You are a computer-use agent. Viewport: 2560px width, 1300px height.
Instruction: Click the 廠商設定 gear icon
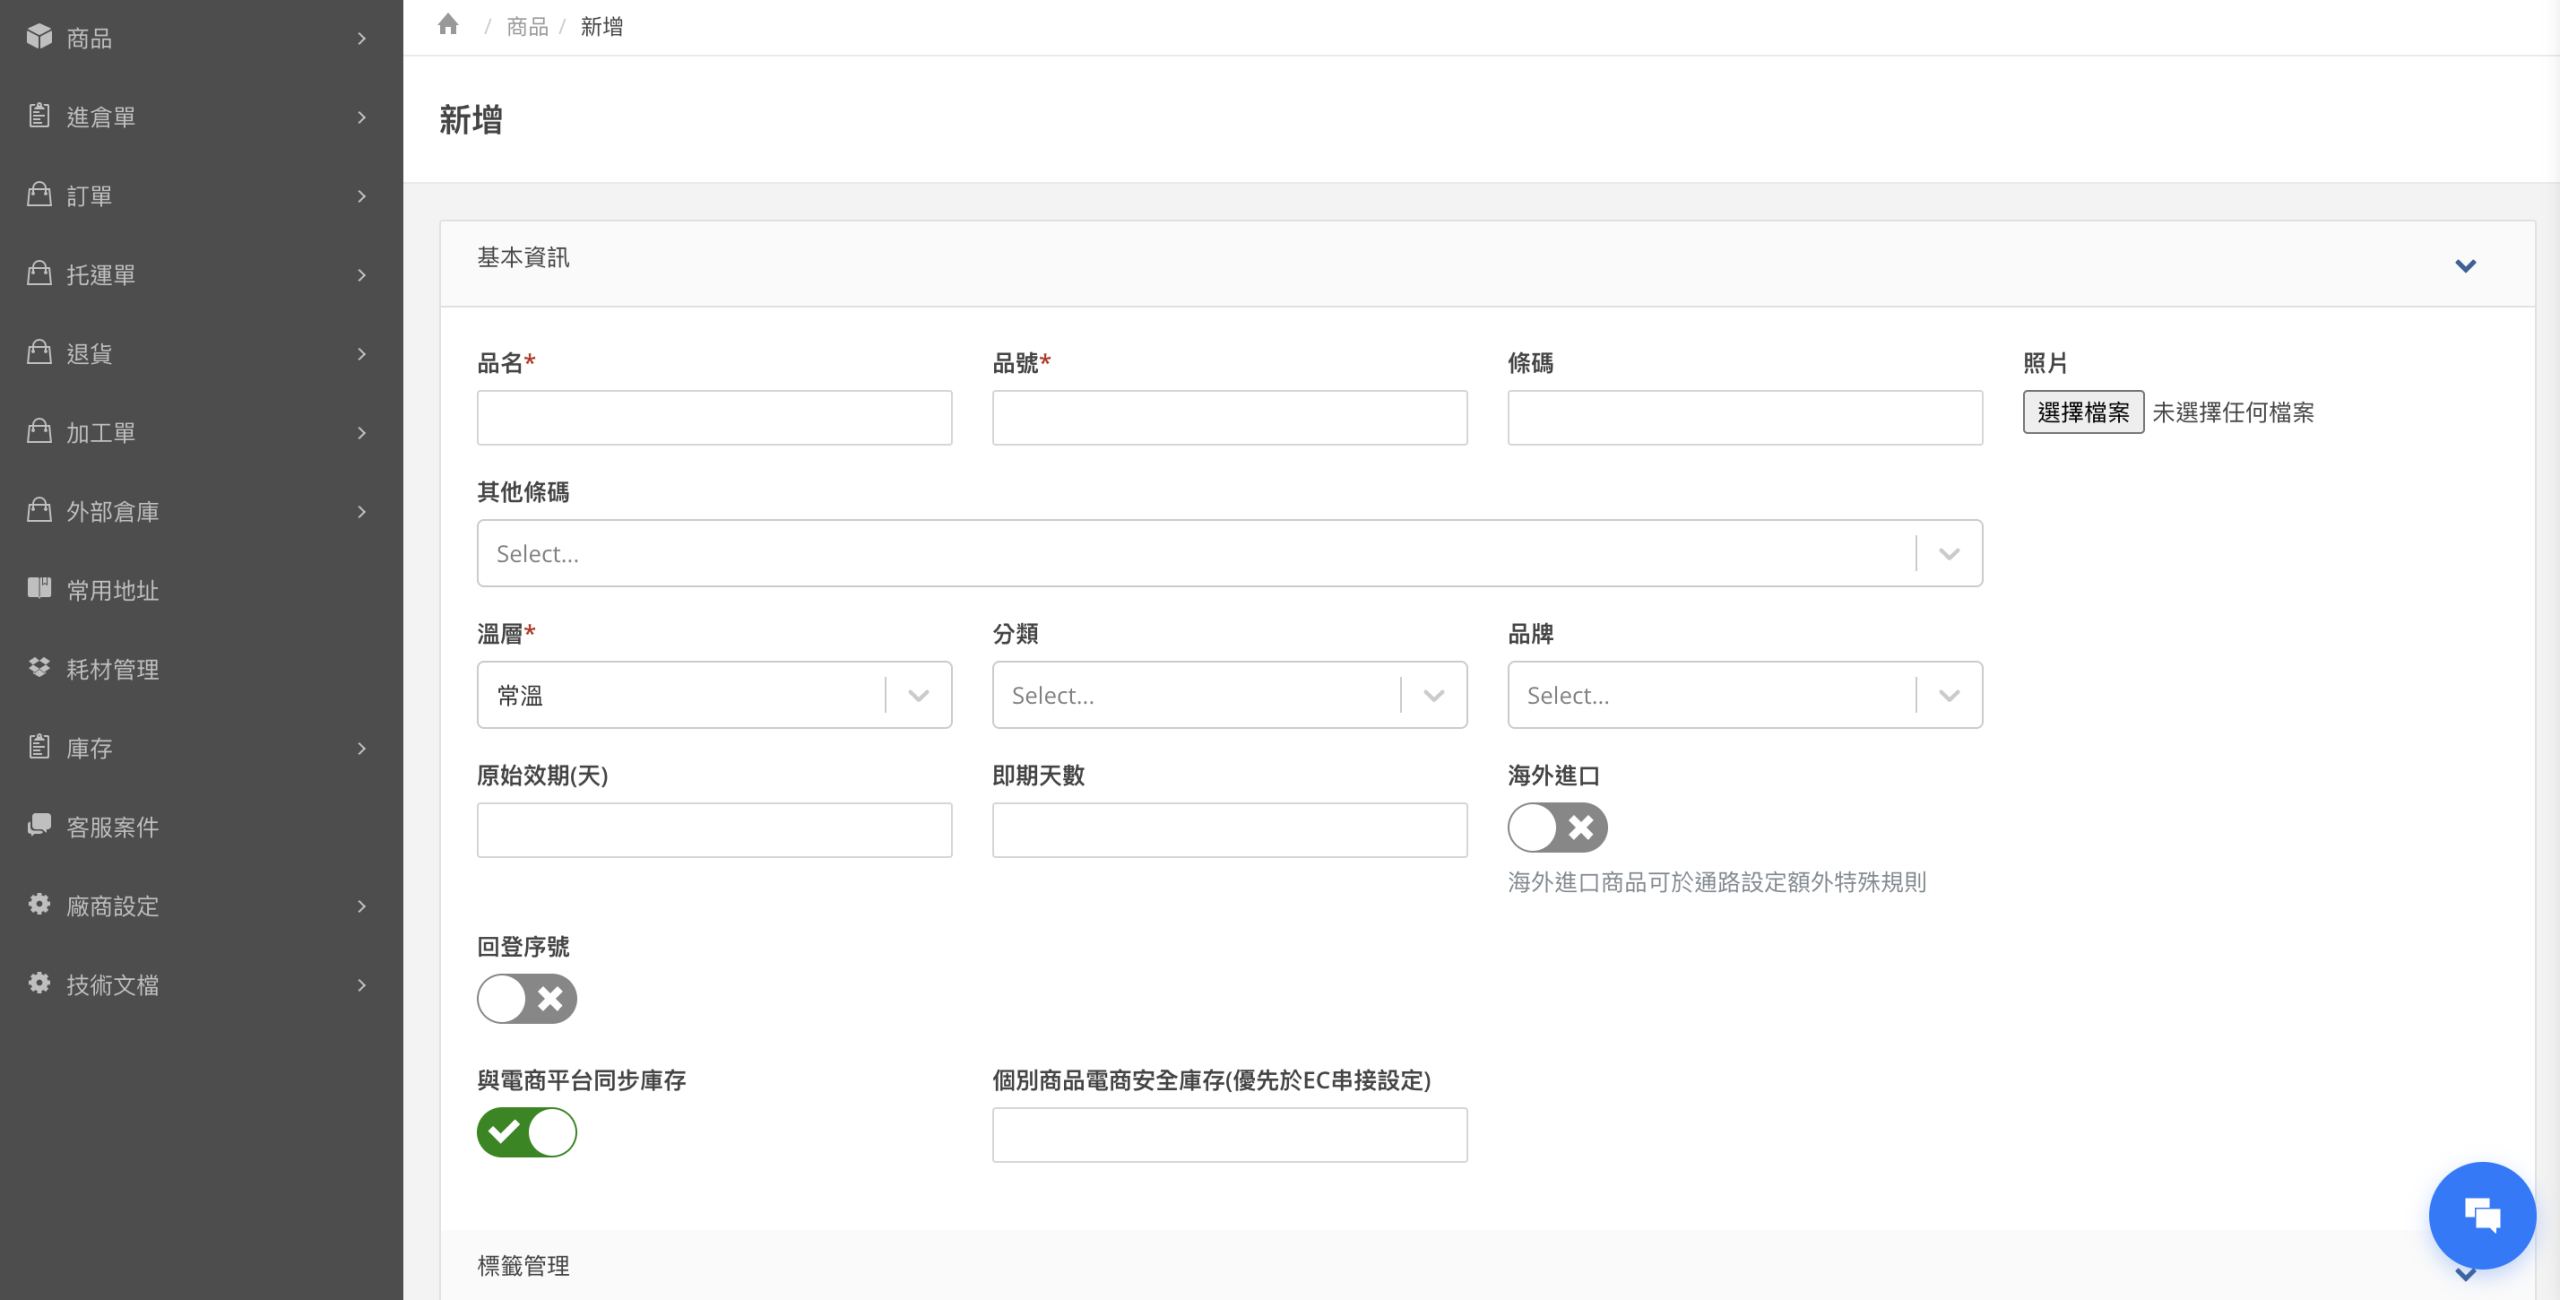point(39,905)
